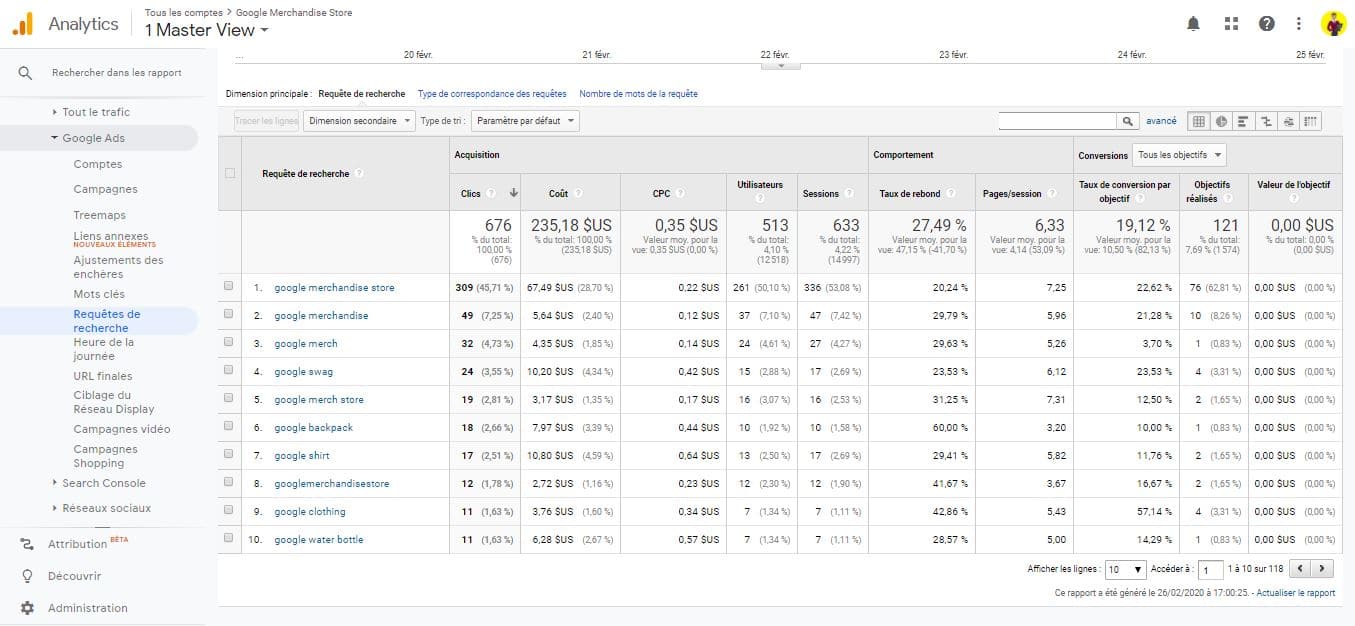
Task: Click the Découvrir lightbulb icon
Action: [27, 576]
